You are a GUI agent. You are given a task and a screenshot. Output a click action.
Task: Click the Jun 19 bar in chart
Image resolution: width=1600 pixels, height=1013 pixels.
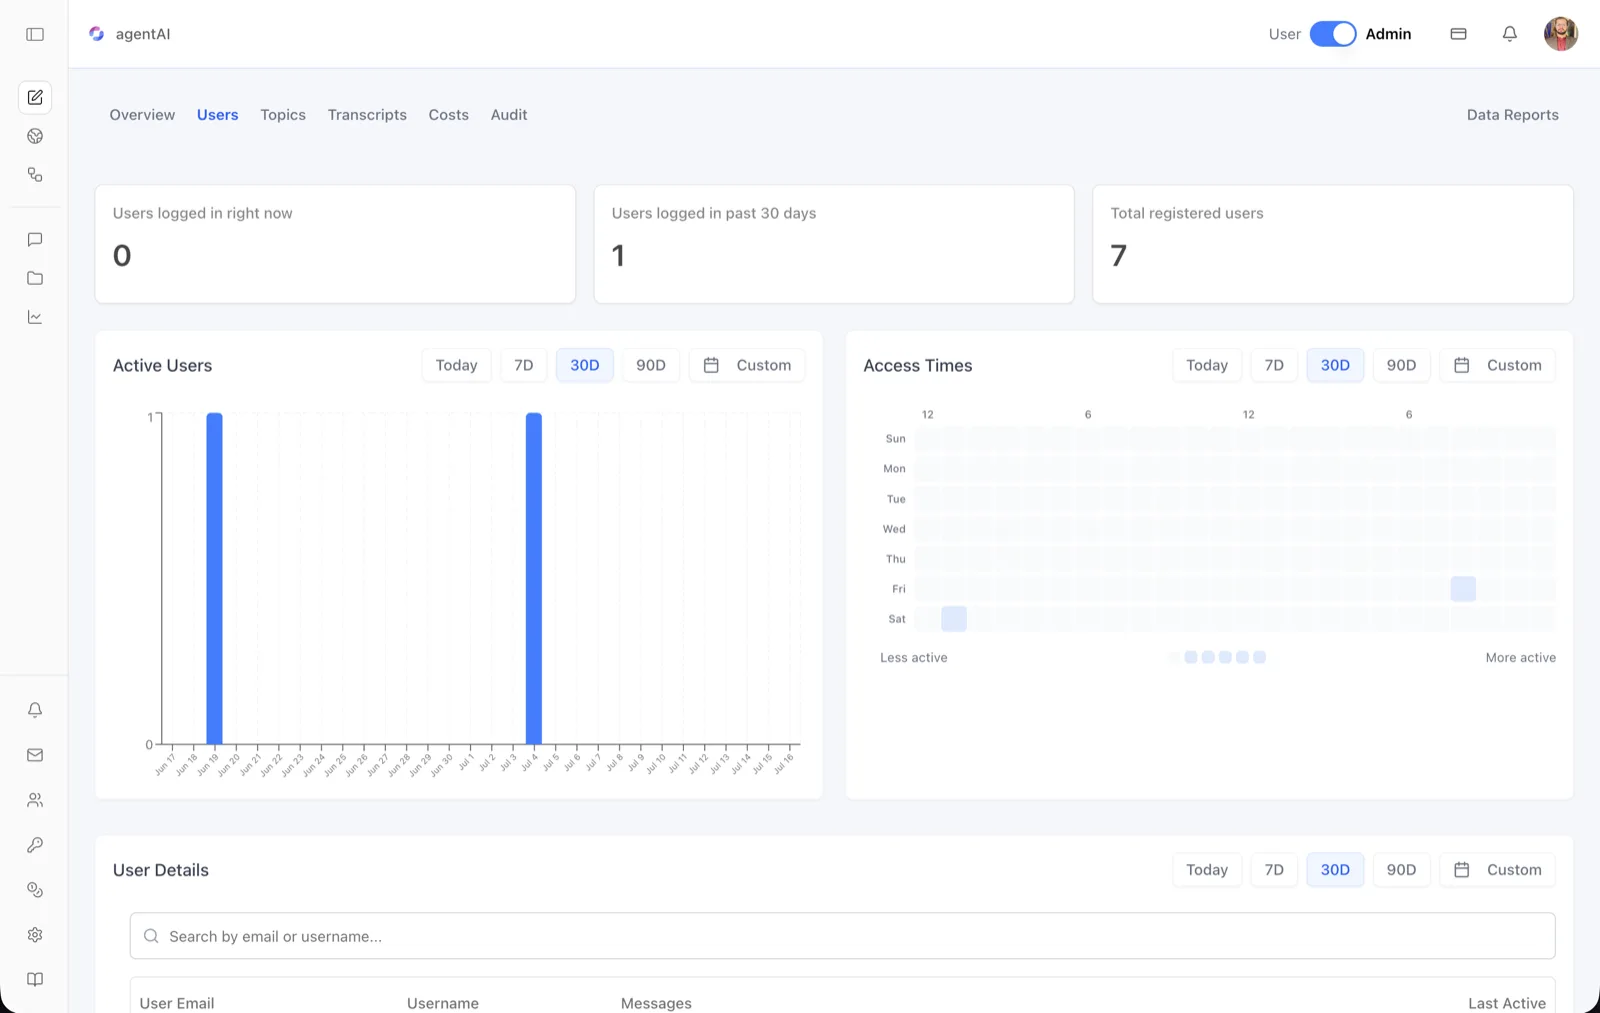pyautogui.click(x=214, y=578)
